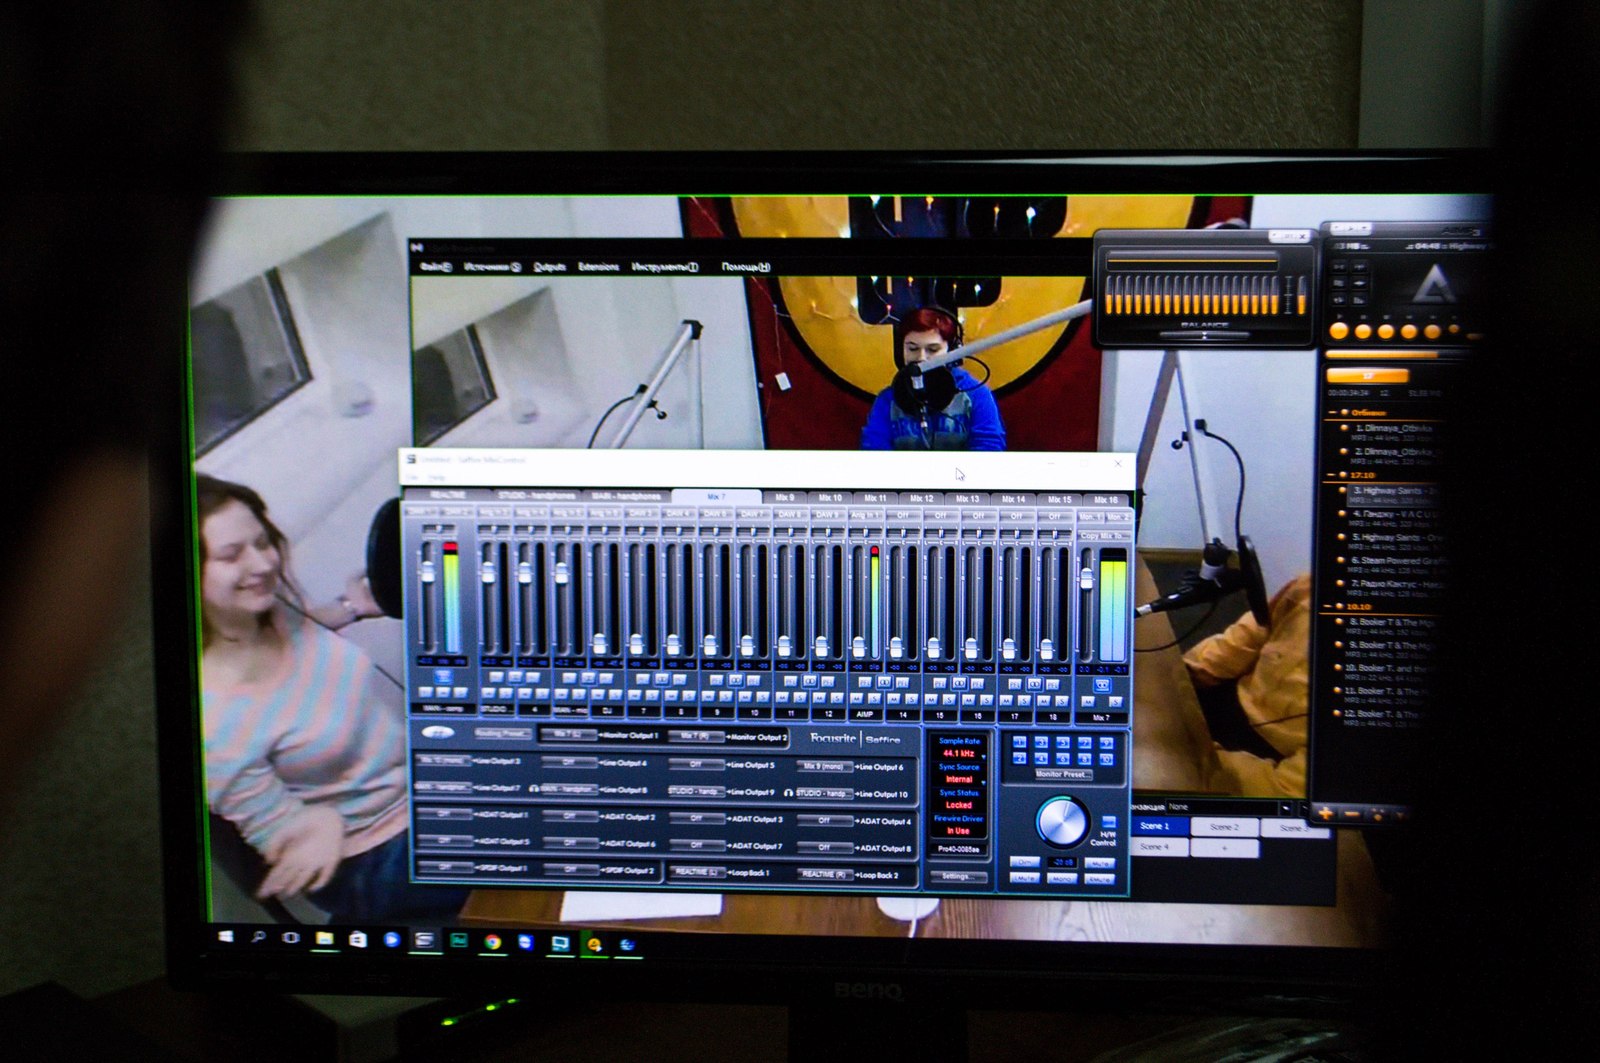This screenshot has height=1063, width=1600.
Task: Click the plus icon under AIMP playlist
Action: pyautogui.click(x=1327, y=814)
